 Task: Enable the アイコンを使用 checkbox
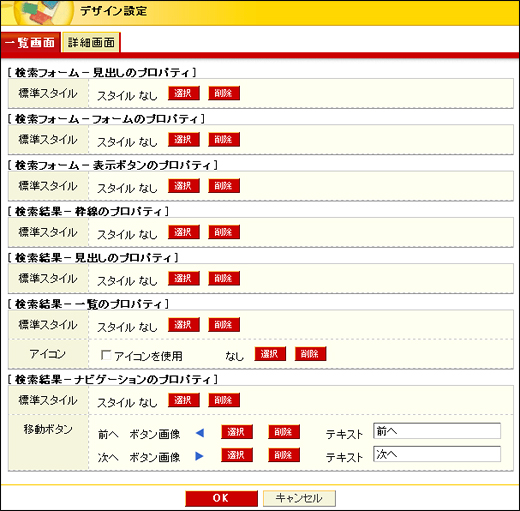click(x=106, y=355)
